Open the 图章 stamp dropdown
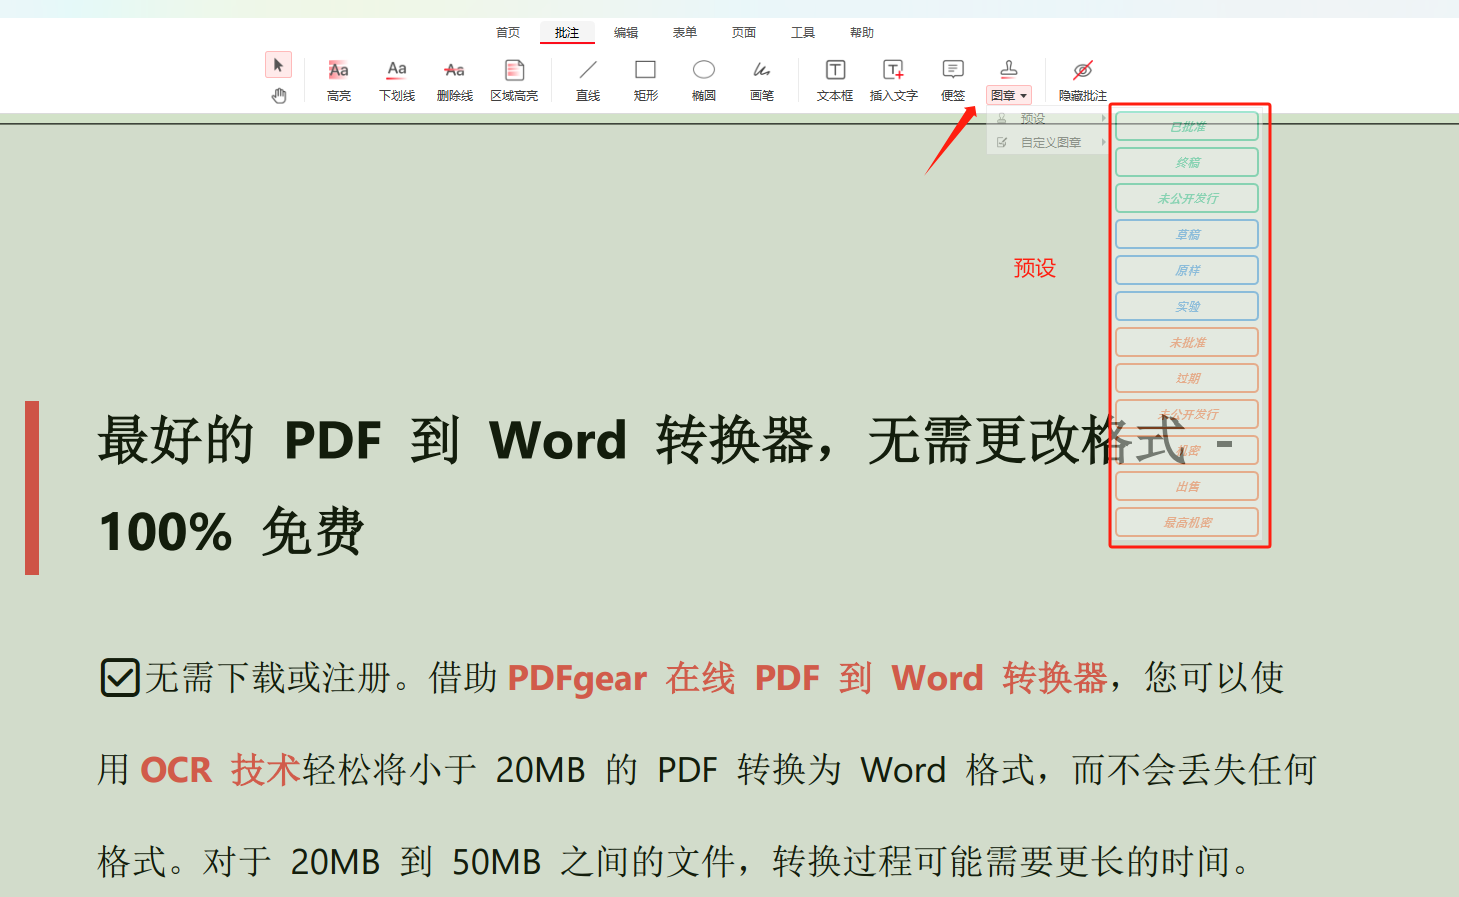This screenshot has width=1459, height=897. click(x=1009, y=95)
